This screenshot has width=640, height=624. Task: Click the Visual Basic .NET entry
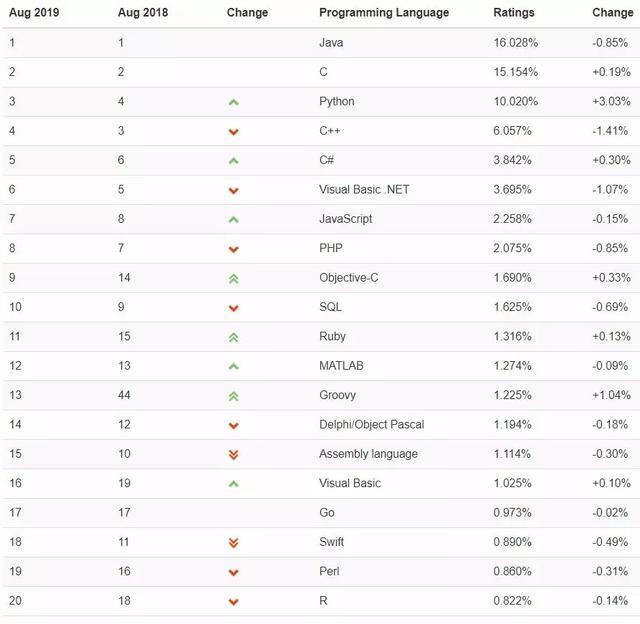364,189
